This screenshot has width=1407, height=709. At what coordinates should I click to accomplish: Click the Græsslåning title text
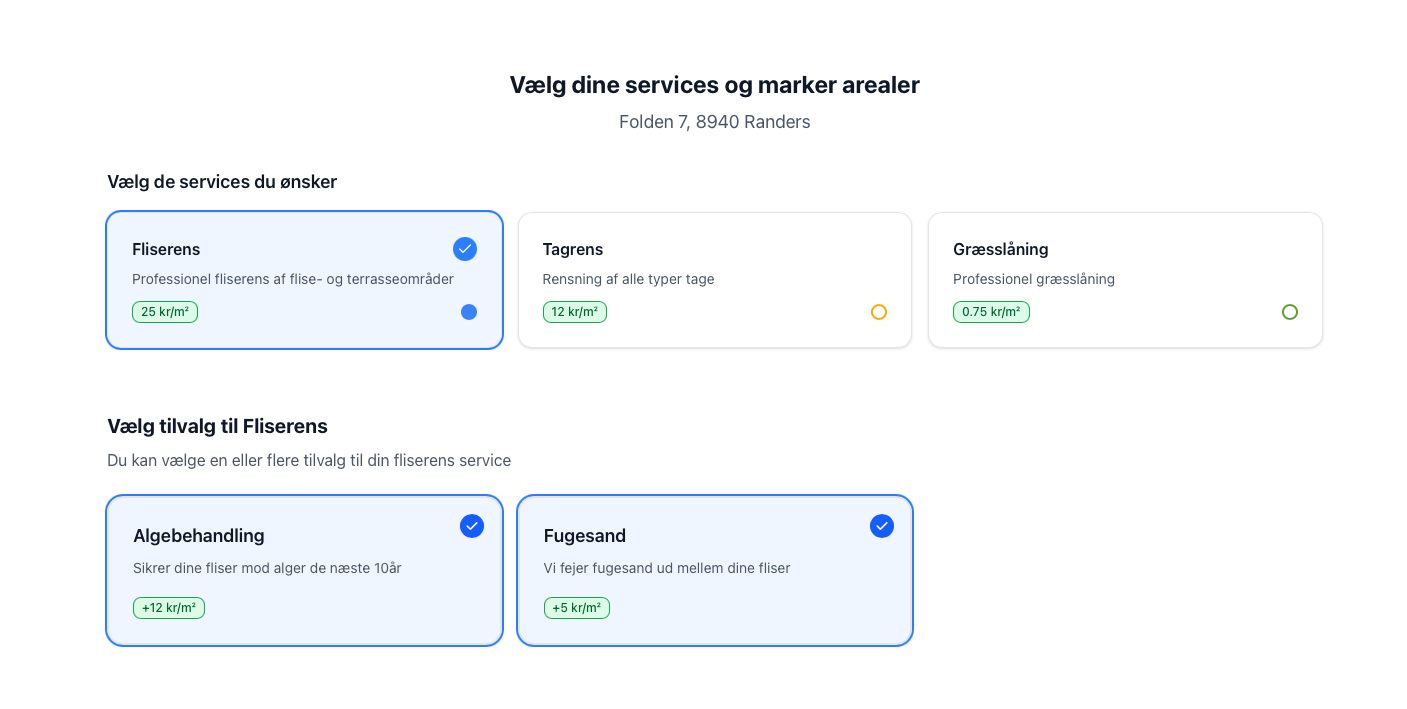1000,249
